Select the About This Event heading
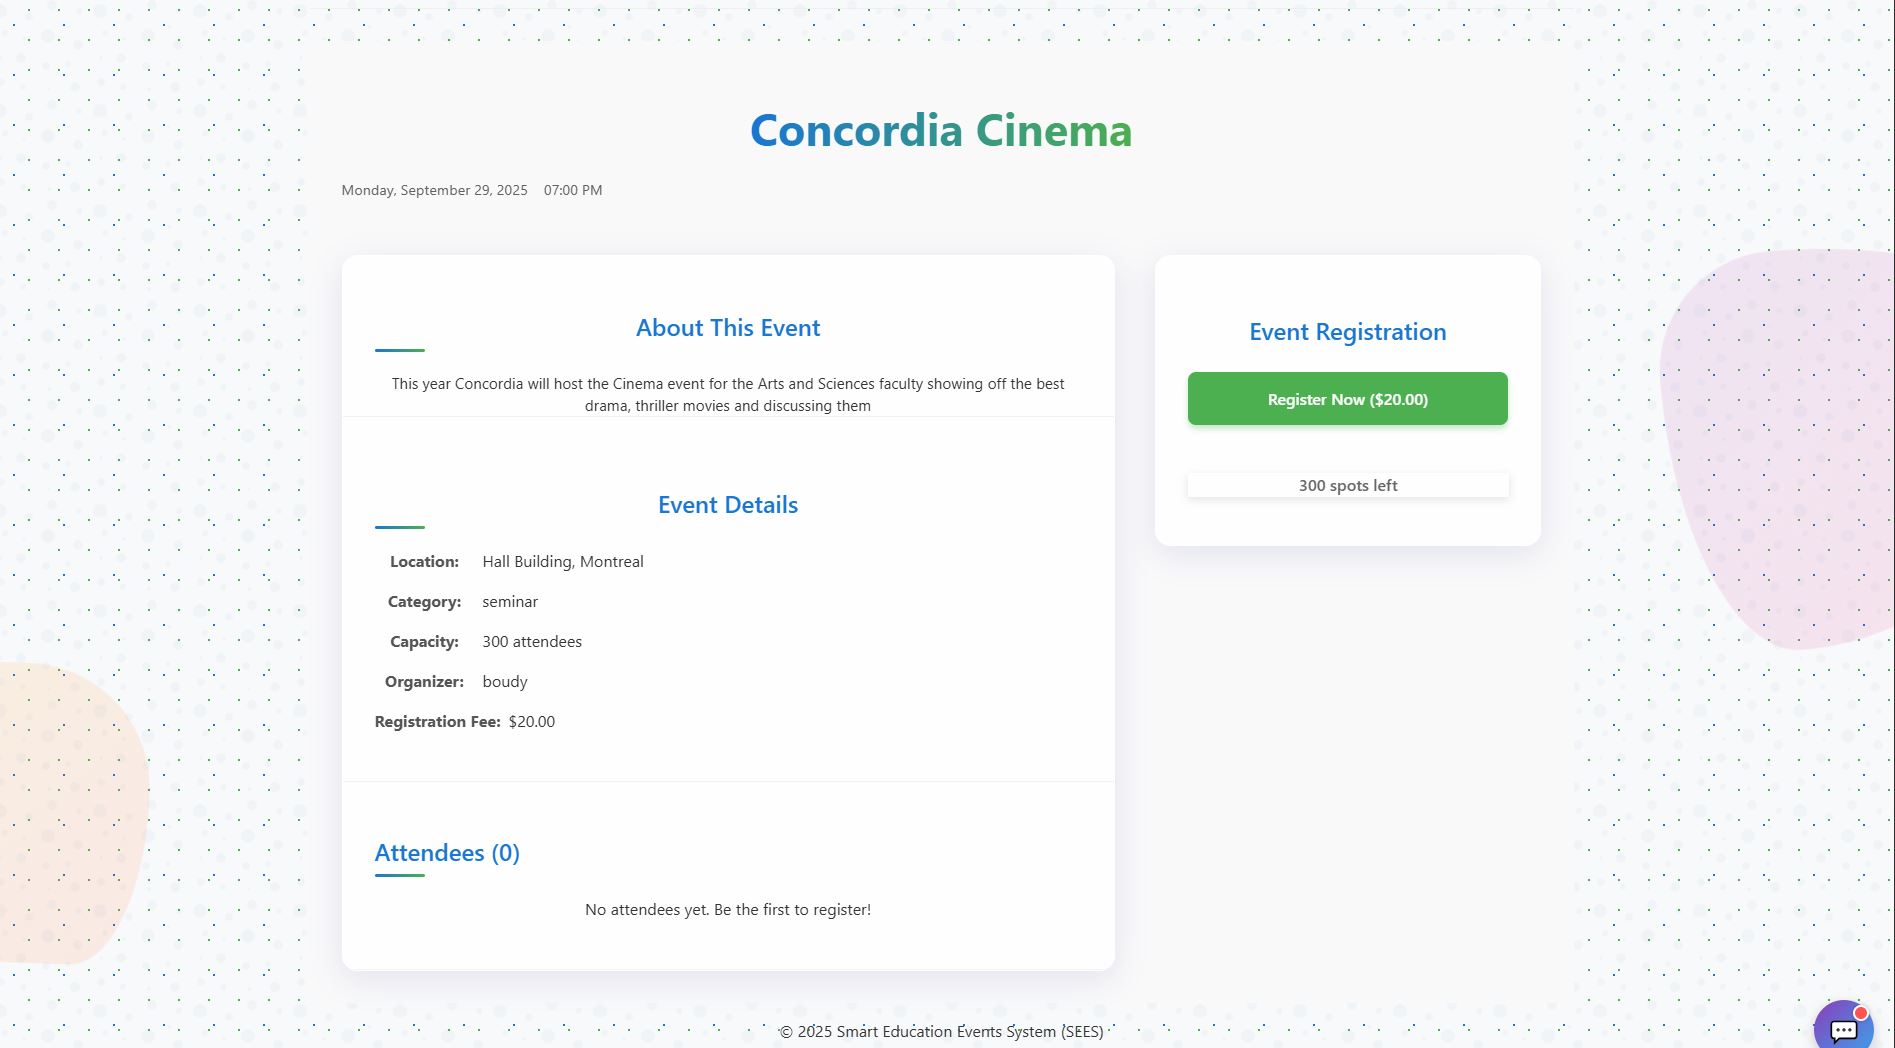Image resolution: width=1895 pixels, height=1048 pixels. tap(728, 328)
